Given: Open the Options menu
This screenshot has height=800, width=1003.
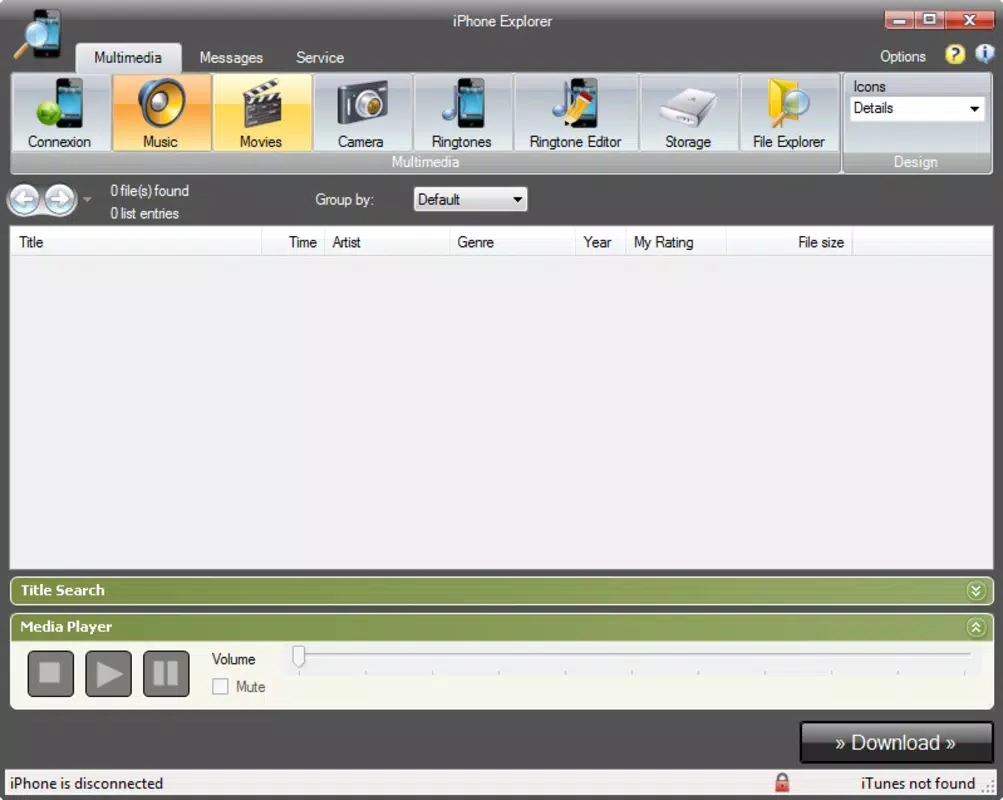Looking at the screenshot, I should click(x=903, y=56).
